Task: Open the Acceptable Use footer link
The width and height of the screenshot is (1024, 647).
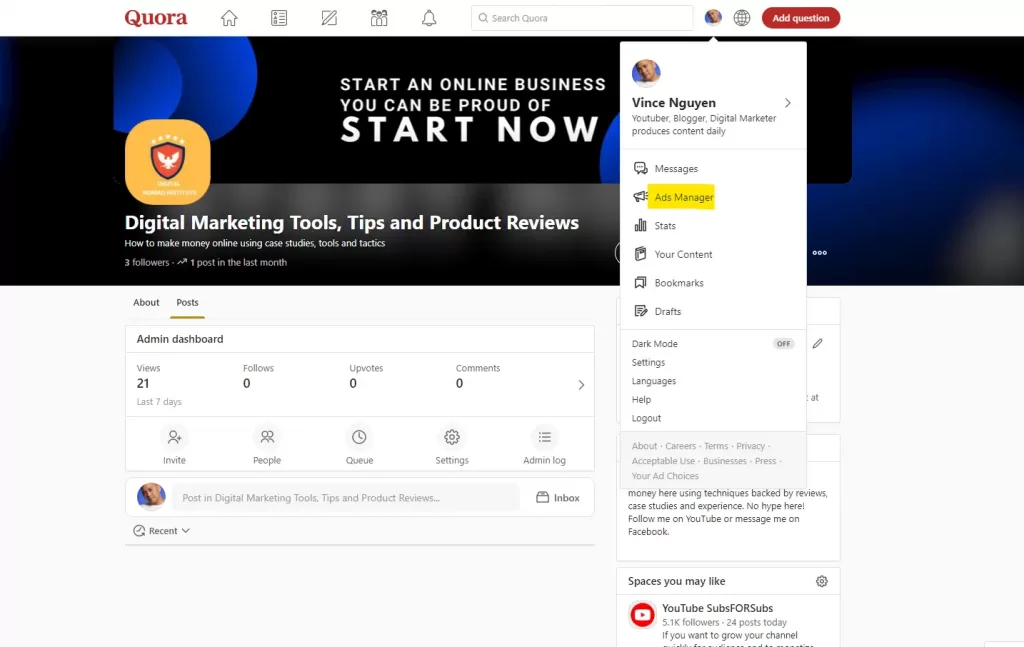Action: point(664,461)
